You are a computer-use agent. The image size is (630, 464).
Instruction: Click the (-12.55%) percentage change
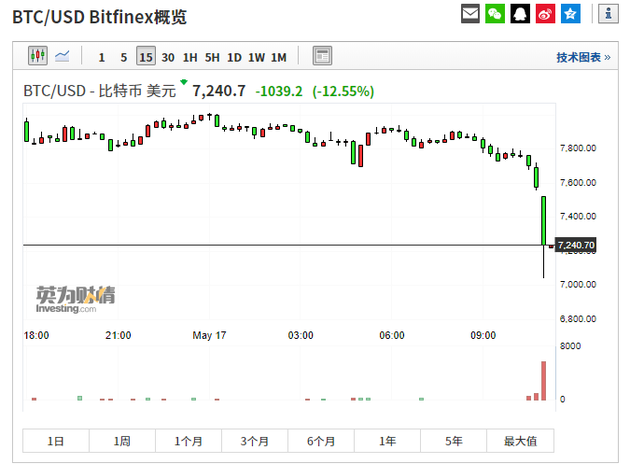(343, 91)
